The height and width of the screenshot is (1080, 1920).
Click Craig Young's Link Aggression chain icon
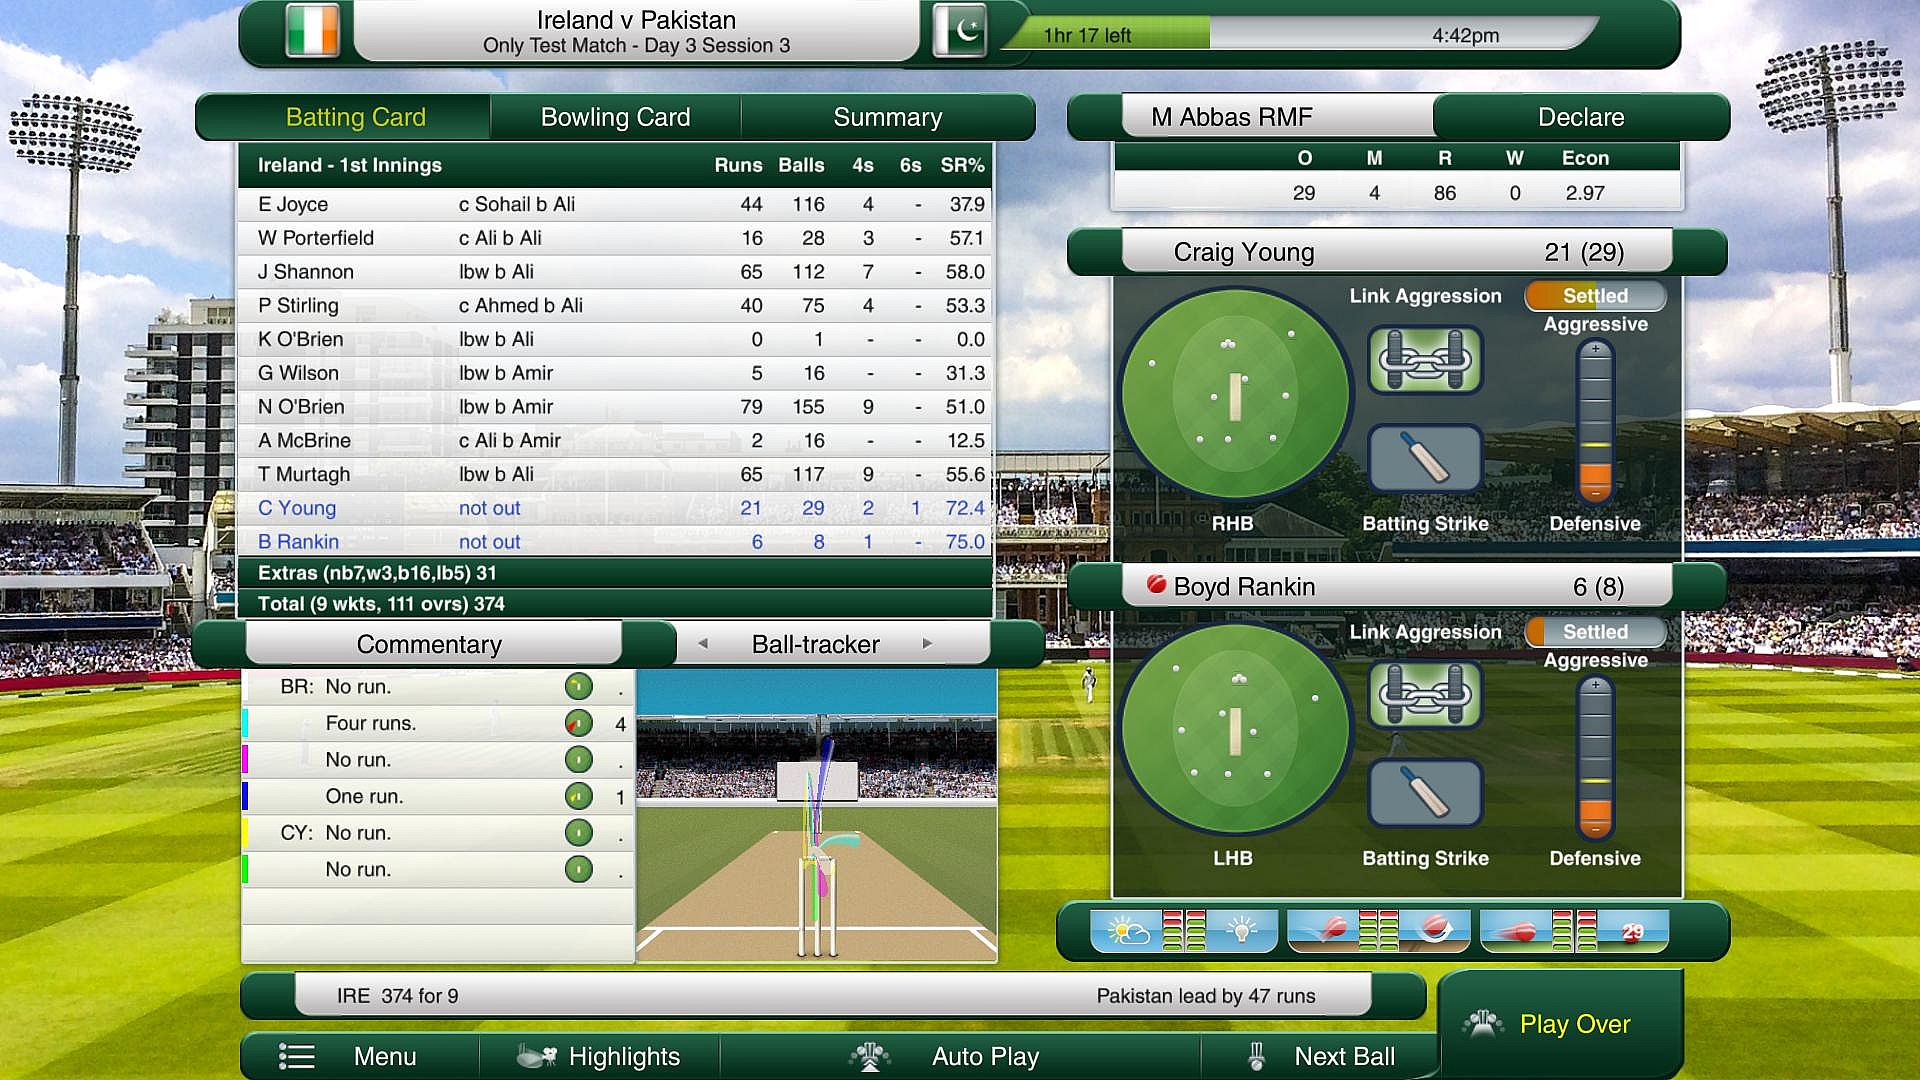pos(1425,360)
